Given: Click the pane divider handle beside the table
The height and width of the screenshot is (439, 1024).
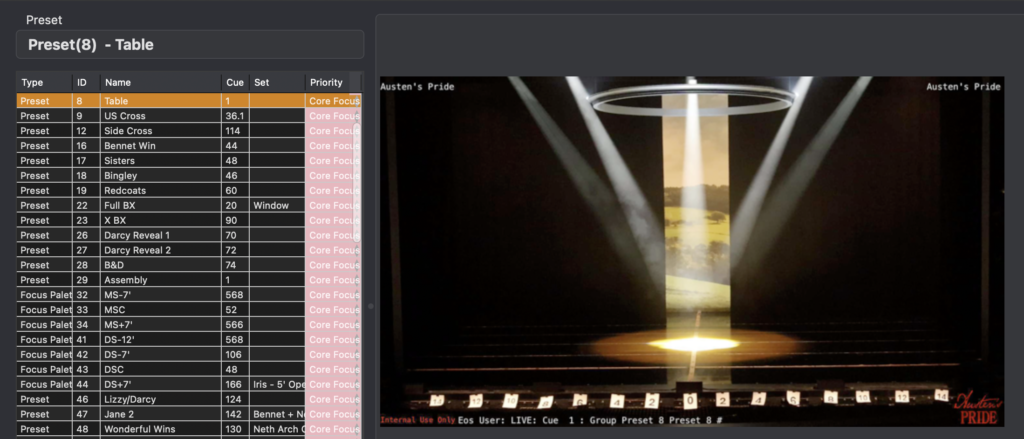Looking at the screenshot, I should pos(370,306).
